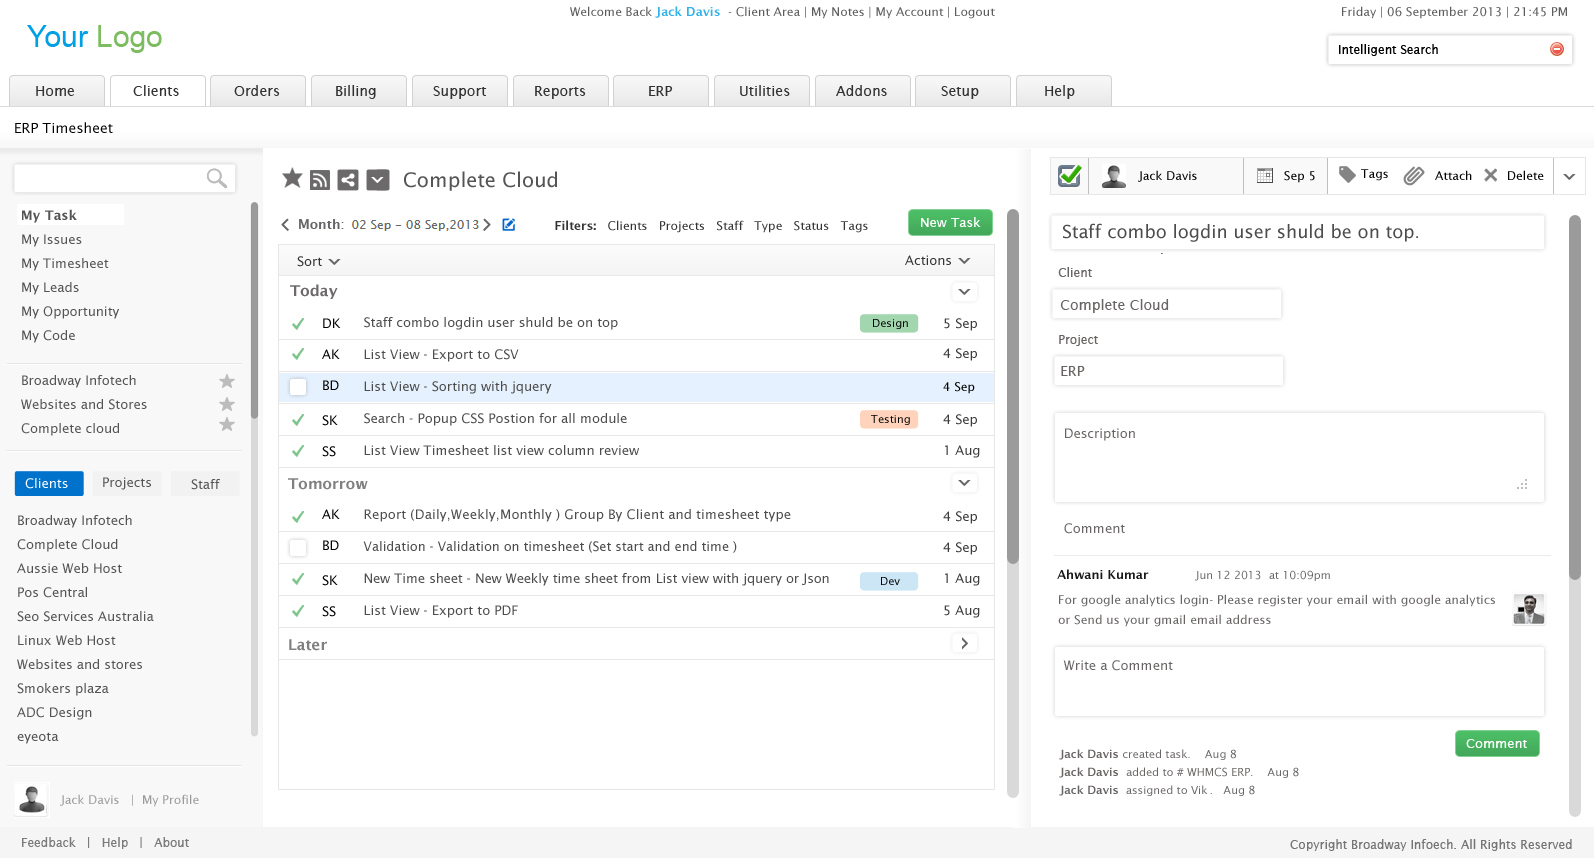The height and width of the screenshot is (858, 1594).
Task: Click the RSS feed icon
Action: (320, 180)
